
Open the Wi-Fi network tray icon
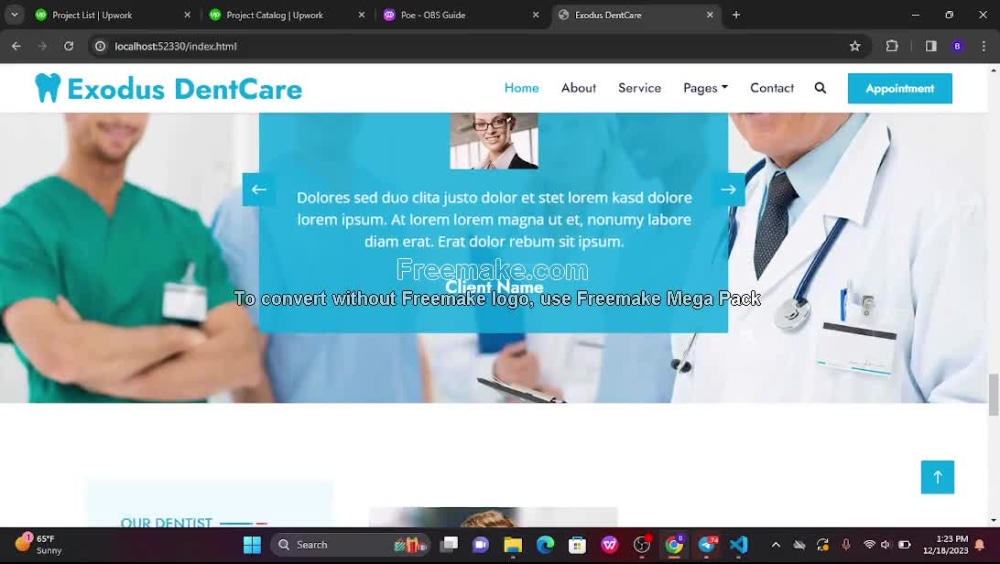[x=869, y=545]
